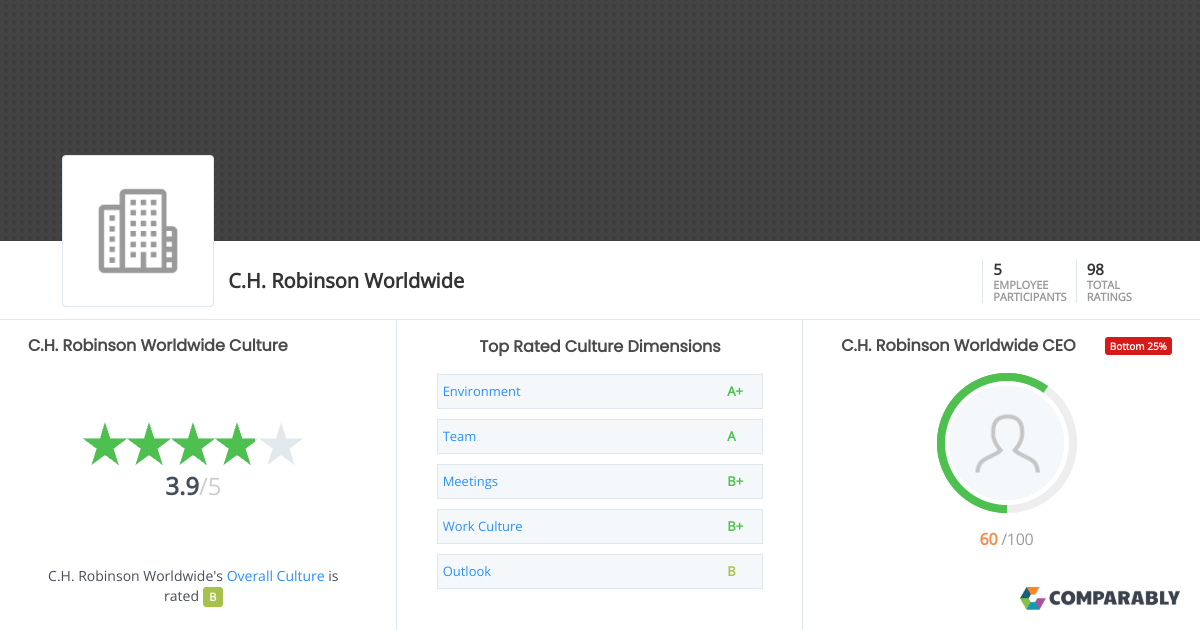Click the Comparably logo
Screen dimensions: 1200x630
pyautogui.click(x=1100, y=598)
